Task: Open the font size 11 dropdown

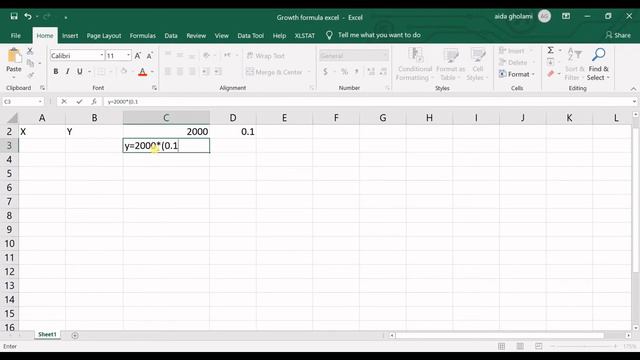Action: [x=129, y=56]
